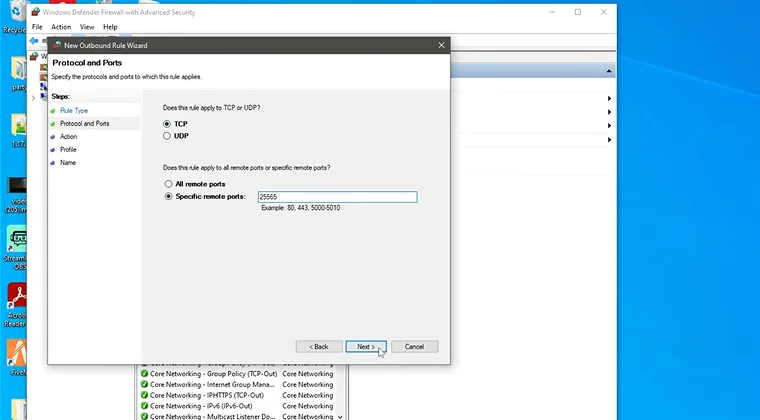Select Core Networking - IPHTTPS (TCP-Out) rule

(206, 395)
